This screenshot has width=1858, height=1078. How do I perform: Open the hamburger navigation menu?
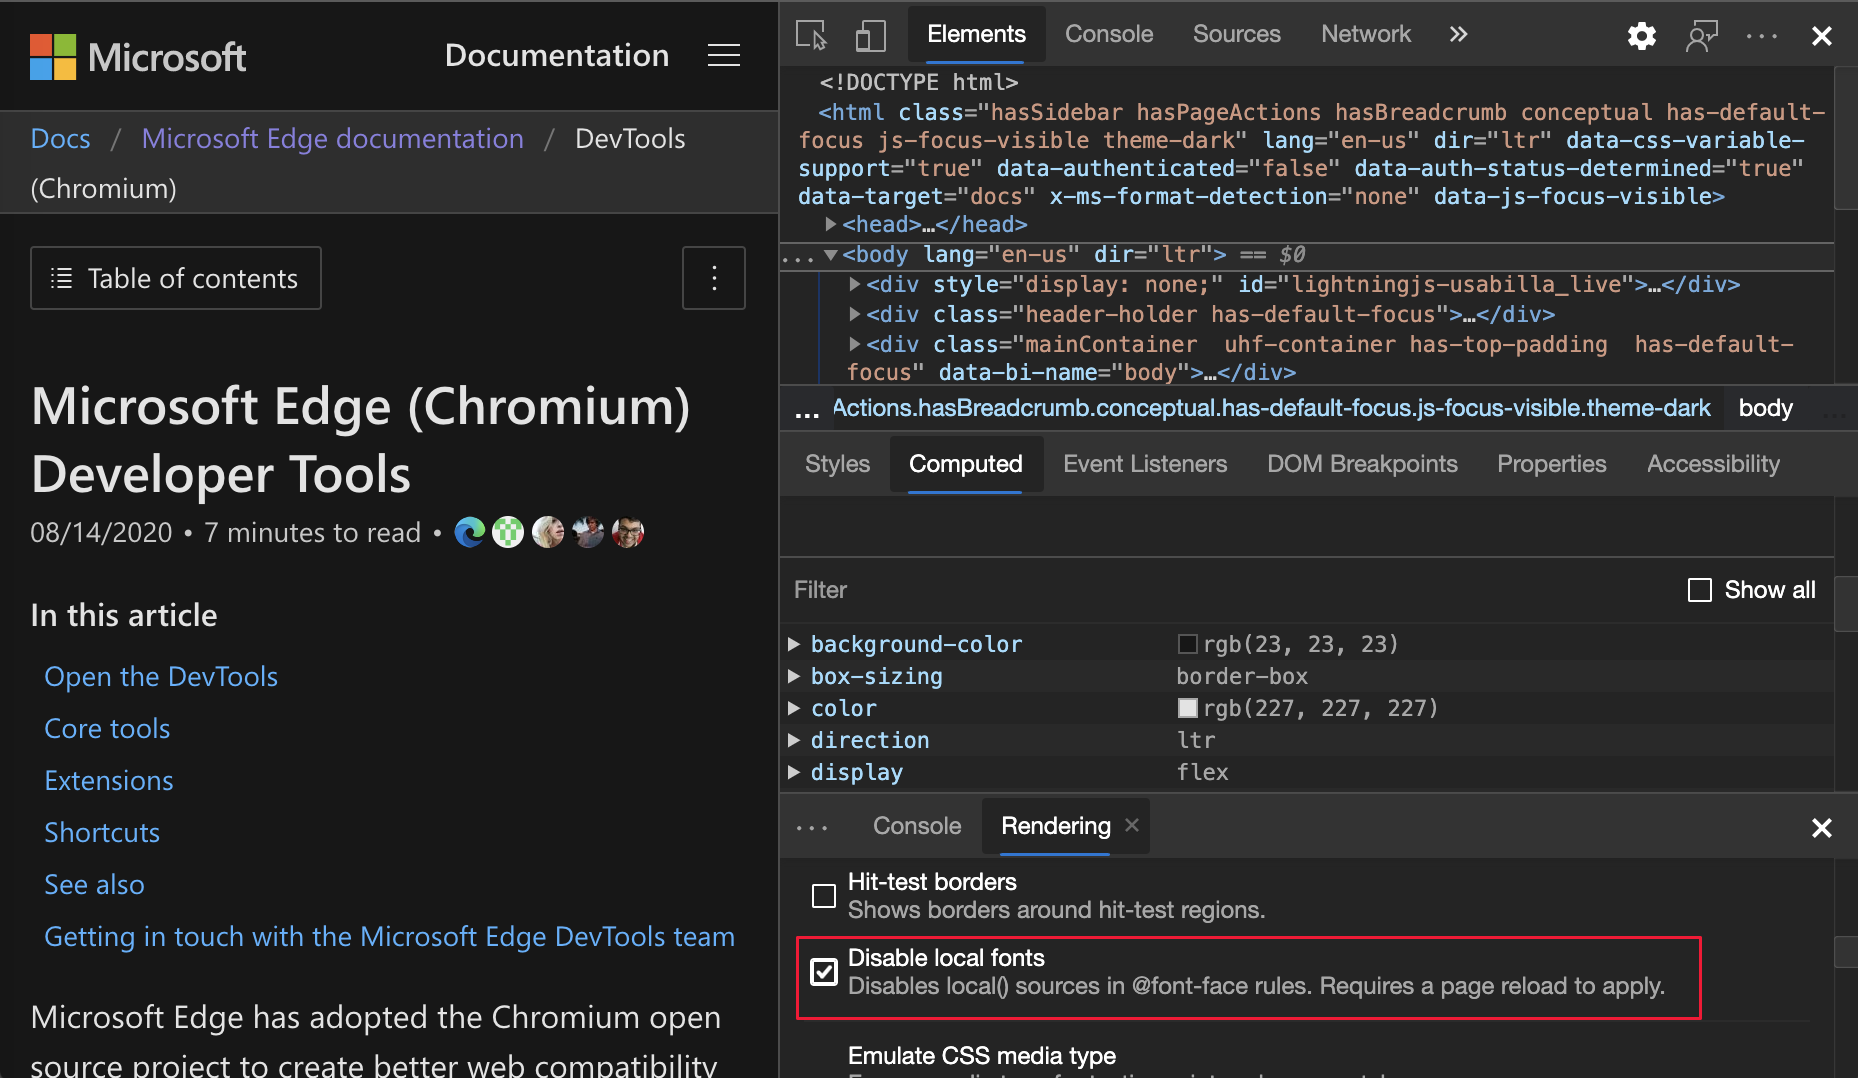[724, 56]
